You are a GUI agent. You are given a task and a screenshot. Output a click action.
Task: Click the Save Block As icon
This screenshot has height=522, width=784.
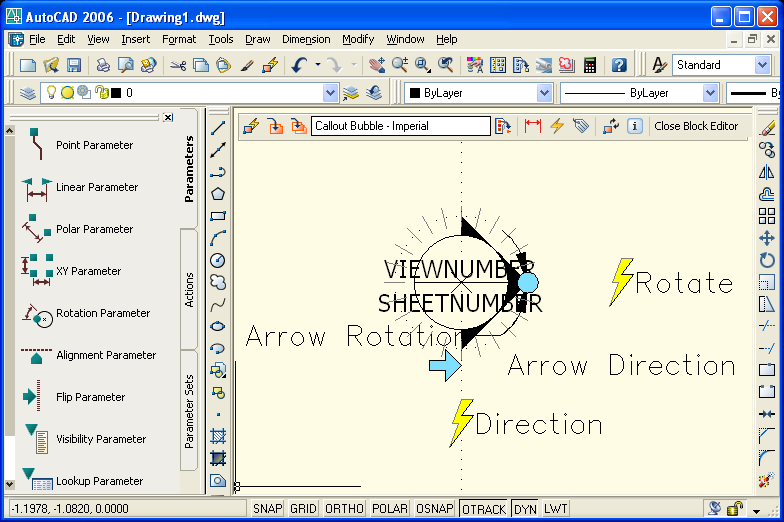pos(298,126)
